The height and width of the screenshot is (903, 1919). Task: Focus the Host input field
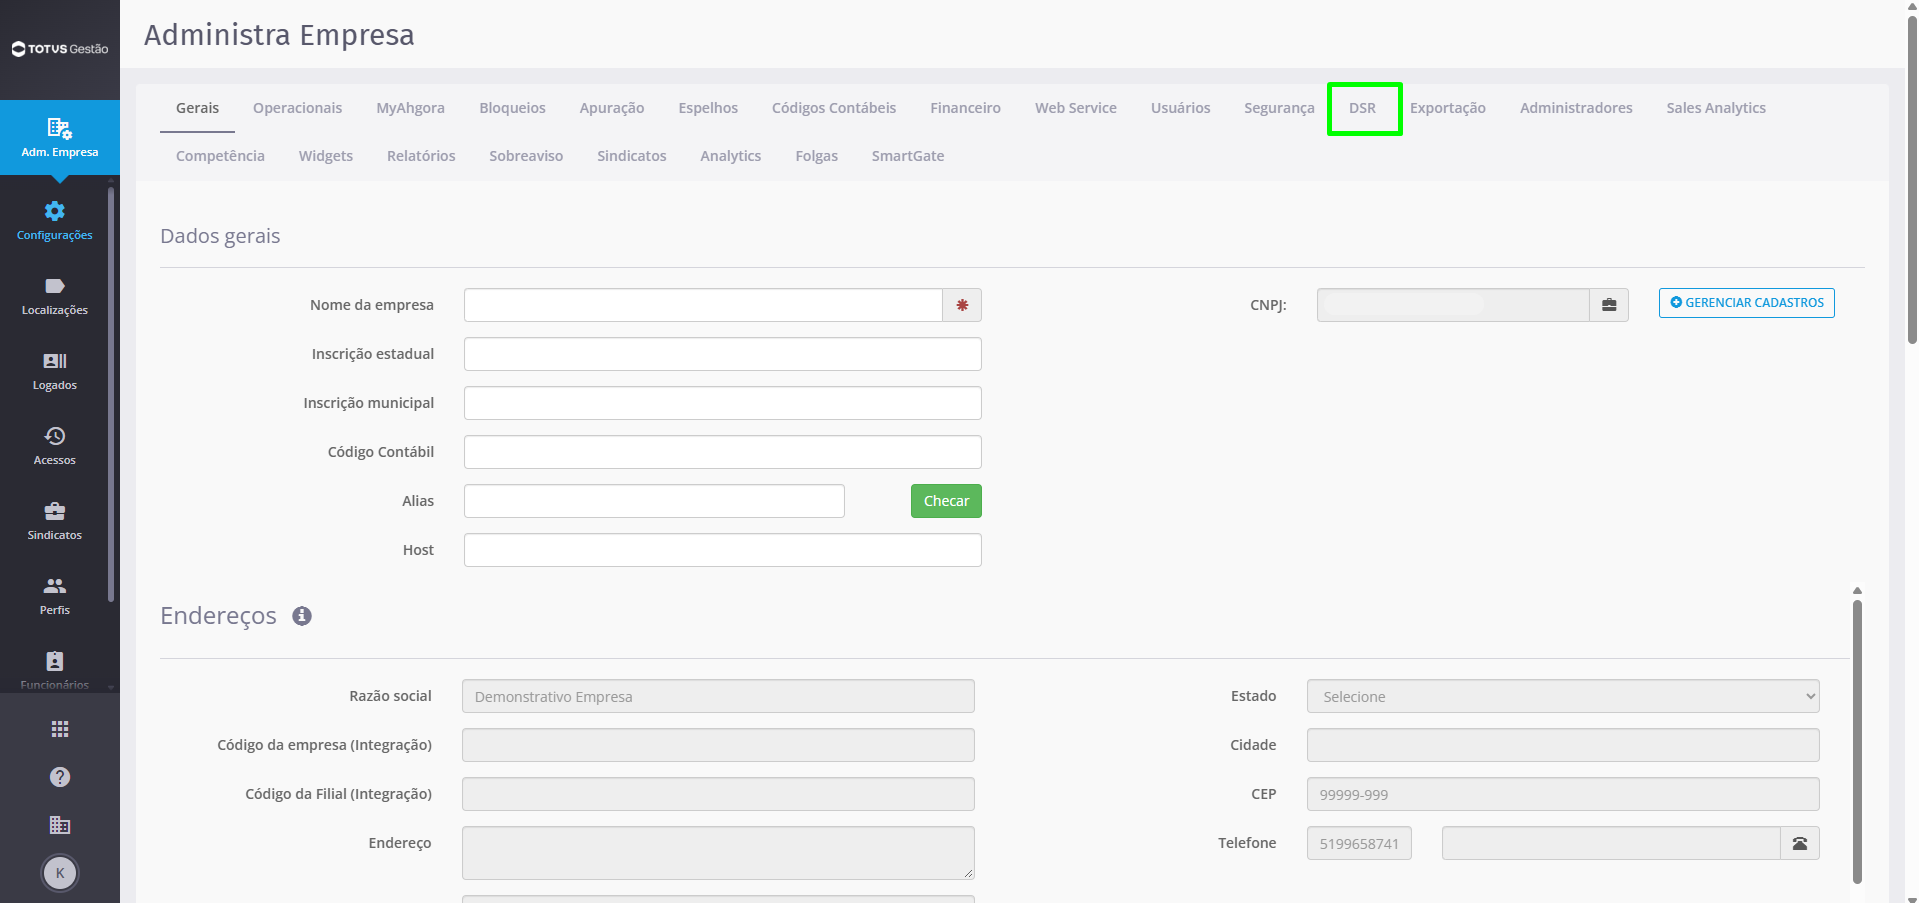tap(723, 550)
